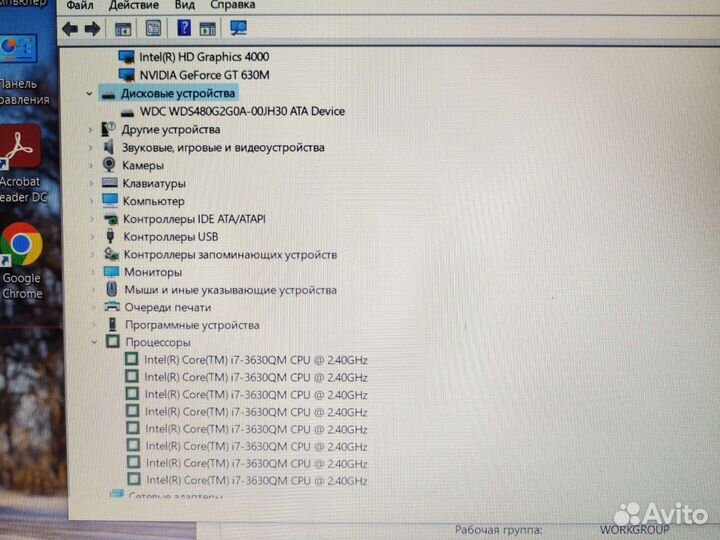The height and width of the screenshot is (540, 720).
Task: Expand the Мониторы node
Action: pyautogui.click(x=93, y=272)
